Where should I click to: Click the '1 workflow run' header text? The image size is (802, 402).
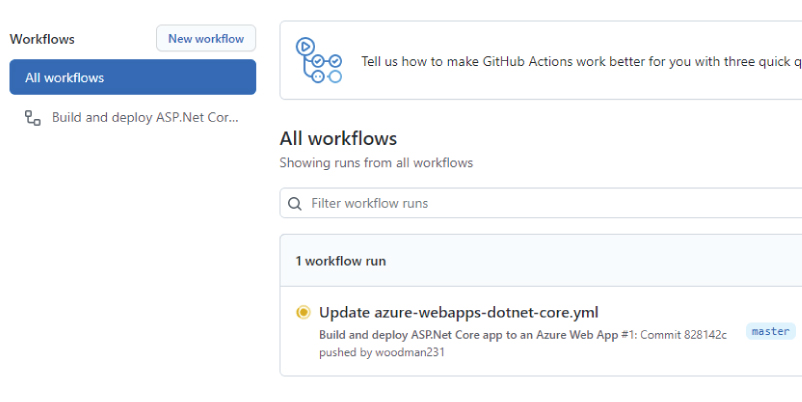[341, 261]
